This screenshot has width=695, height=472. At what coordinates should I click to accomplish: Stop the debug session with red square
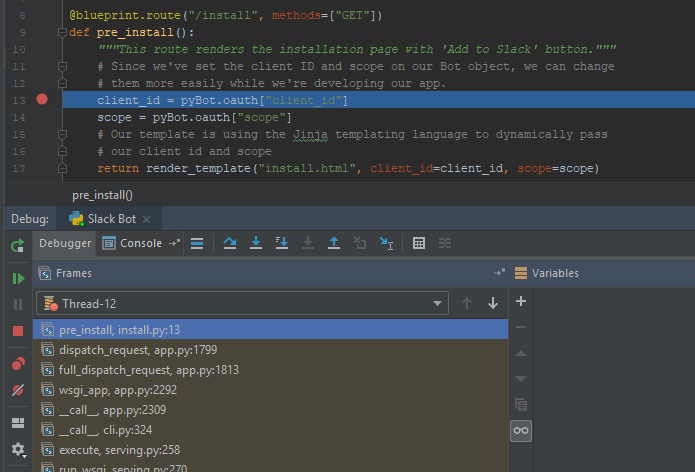coord(17,330)
